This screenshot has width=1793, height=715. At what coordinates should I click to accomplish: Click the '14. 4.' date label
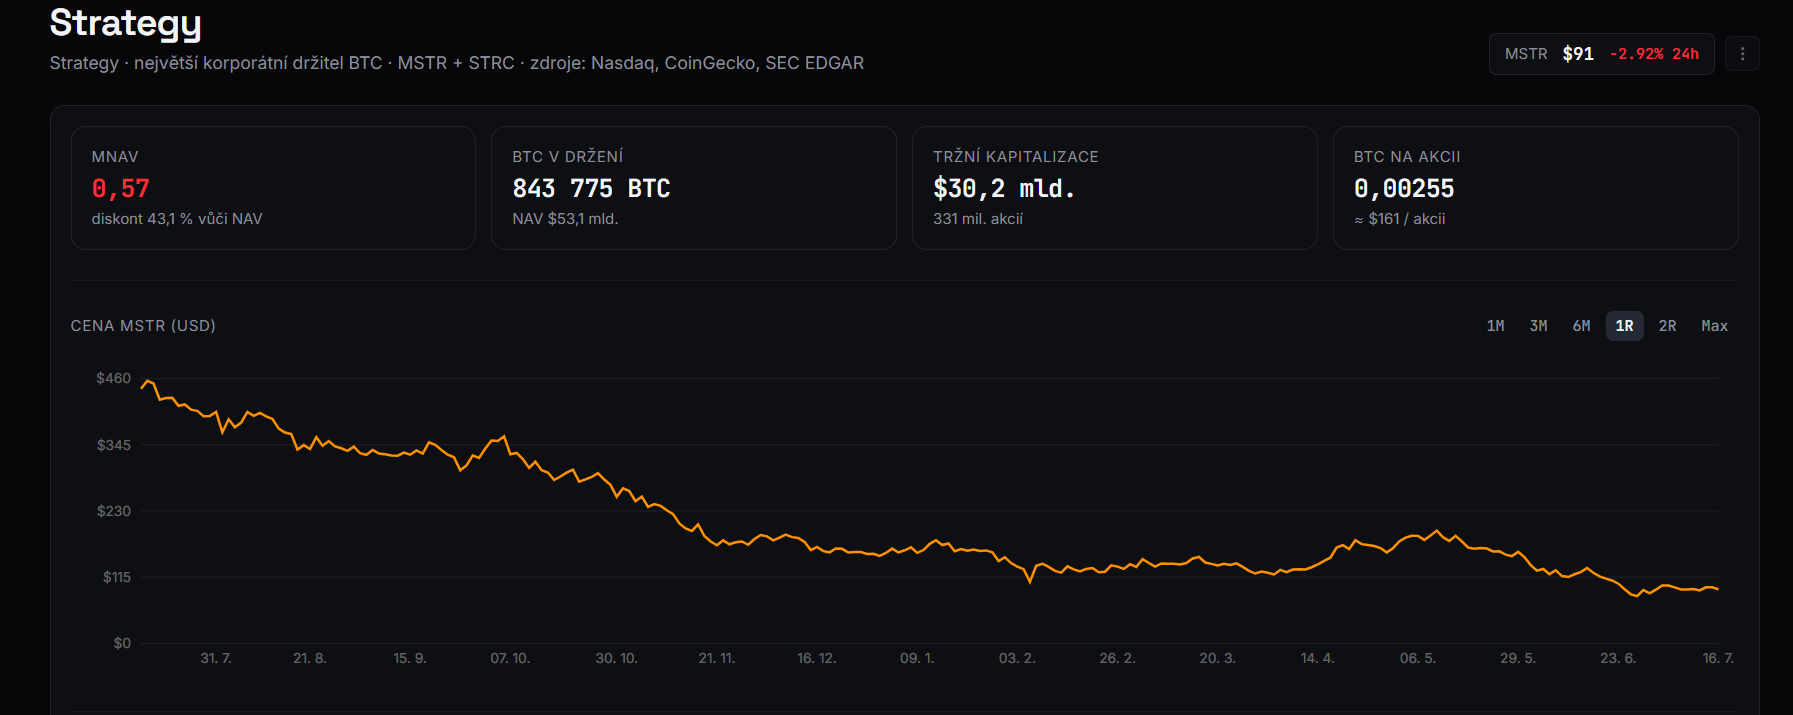coord(1317,658)
